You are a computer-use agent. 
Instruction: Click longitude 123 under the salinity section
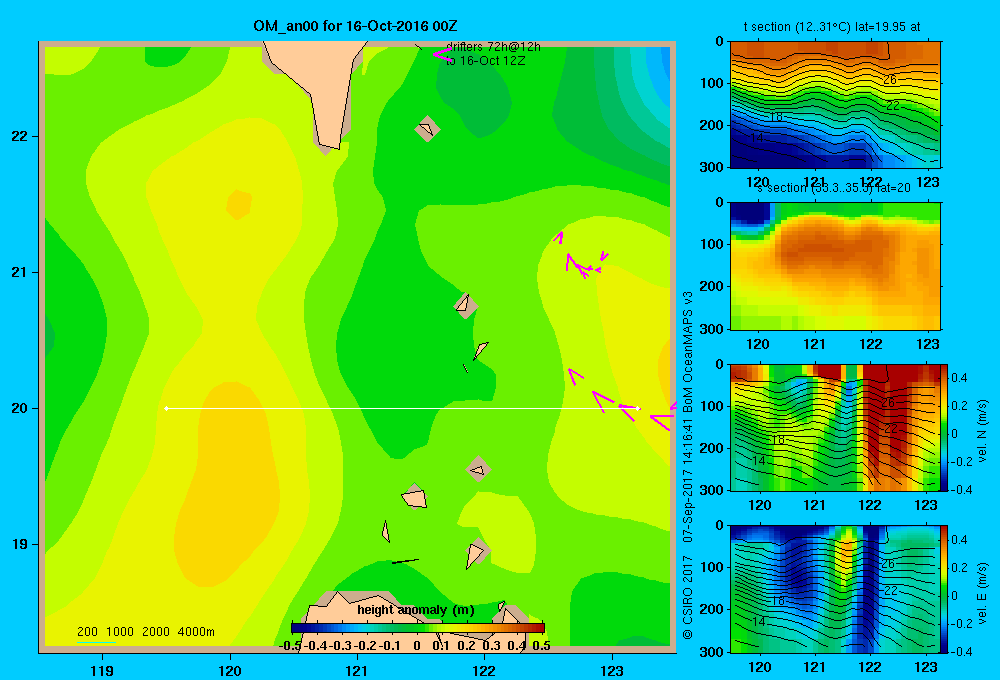tap(927, 344)
